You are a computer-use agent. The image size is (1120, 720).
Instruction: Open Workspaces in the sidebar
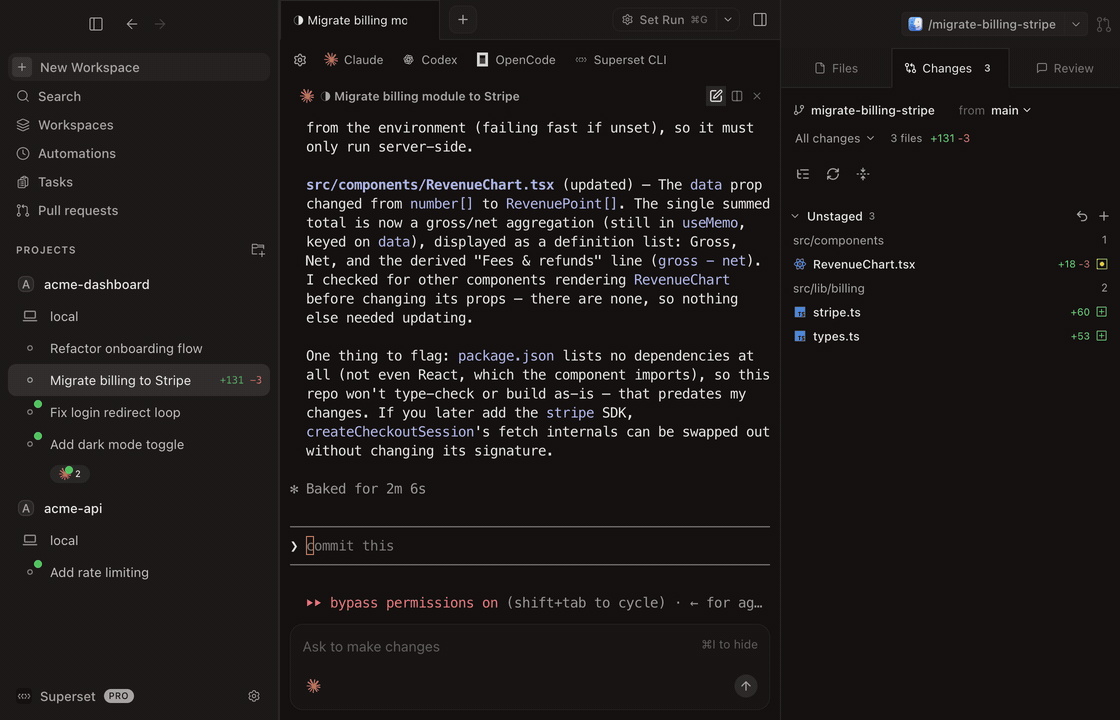pos(139,125)
